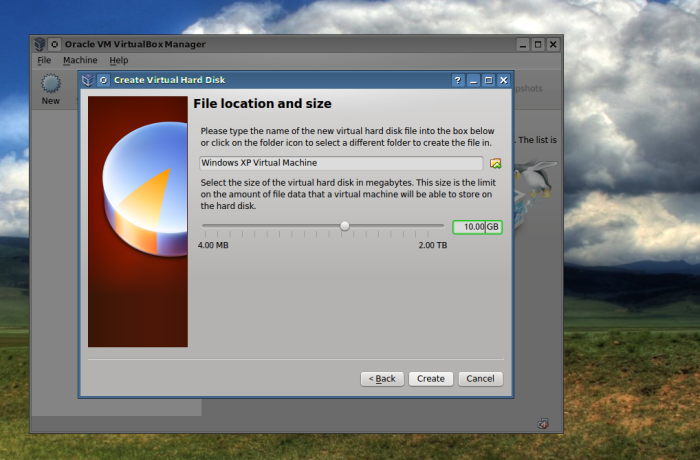Click the pin icon in Create Virtual Hard Disk title bar
The height and width of the screenshot is (460, 700).
tap(103, 80)
